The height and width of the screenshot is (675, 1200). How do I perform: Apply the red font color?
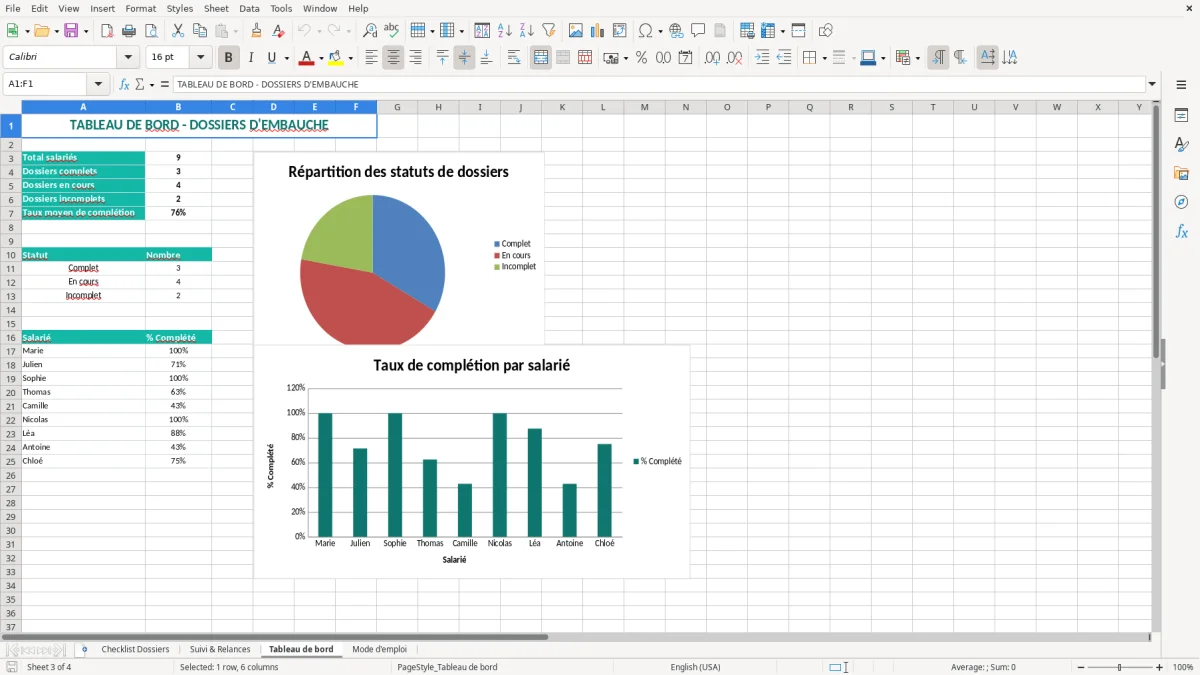(307, 58)
